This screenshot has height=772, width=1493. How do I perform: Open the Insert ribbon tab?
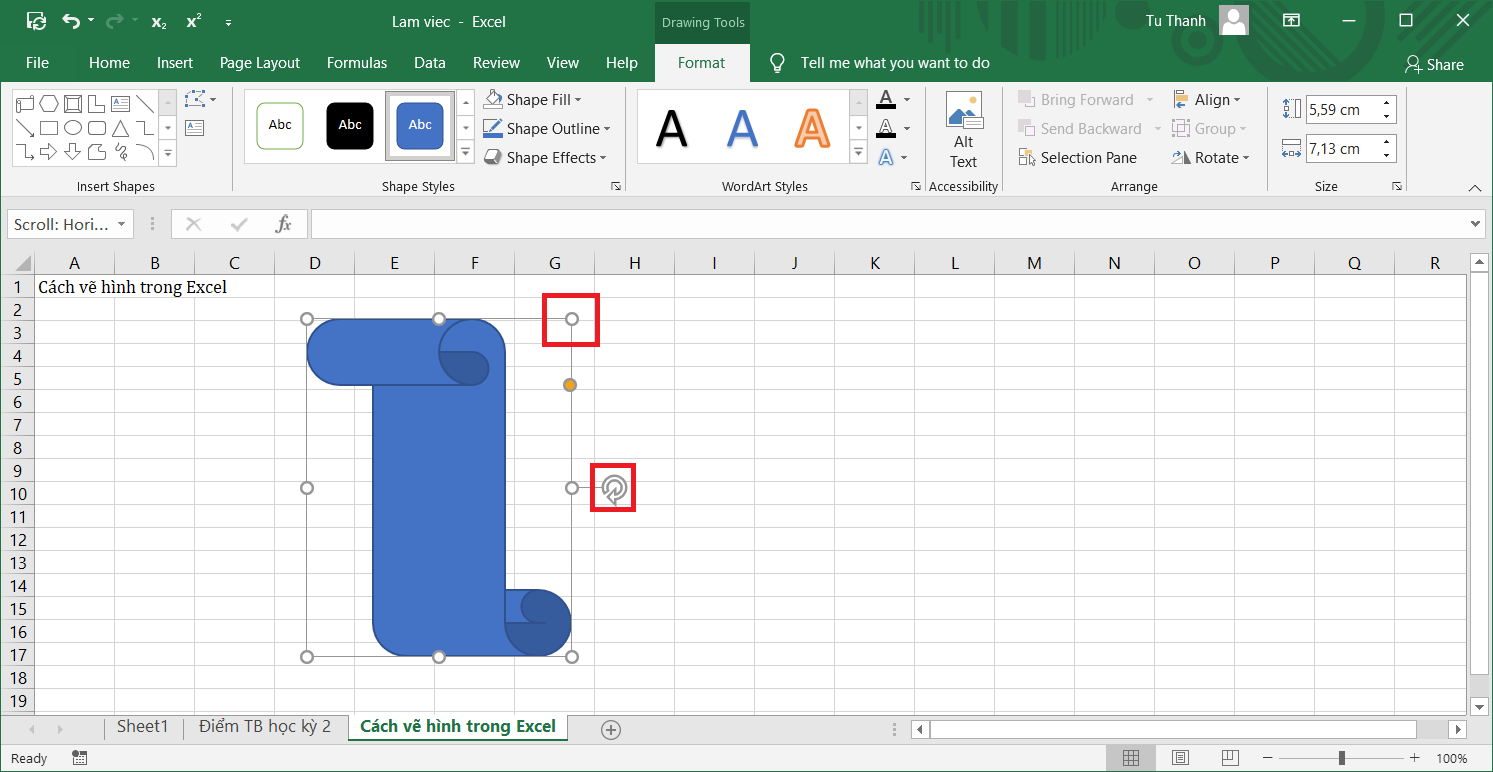(175, 63)
